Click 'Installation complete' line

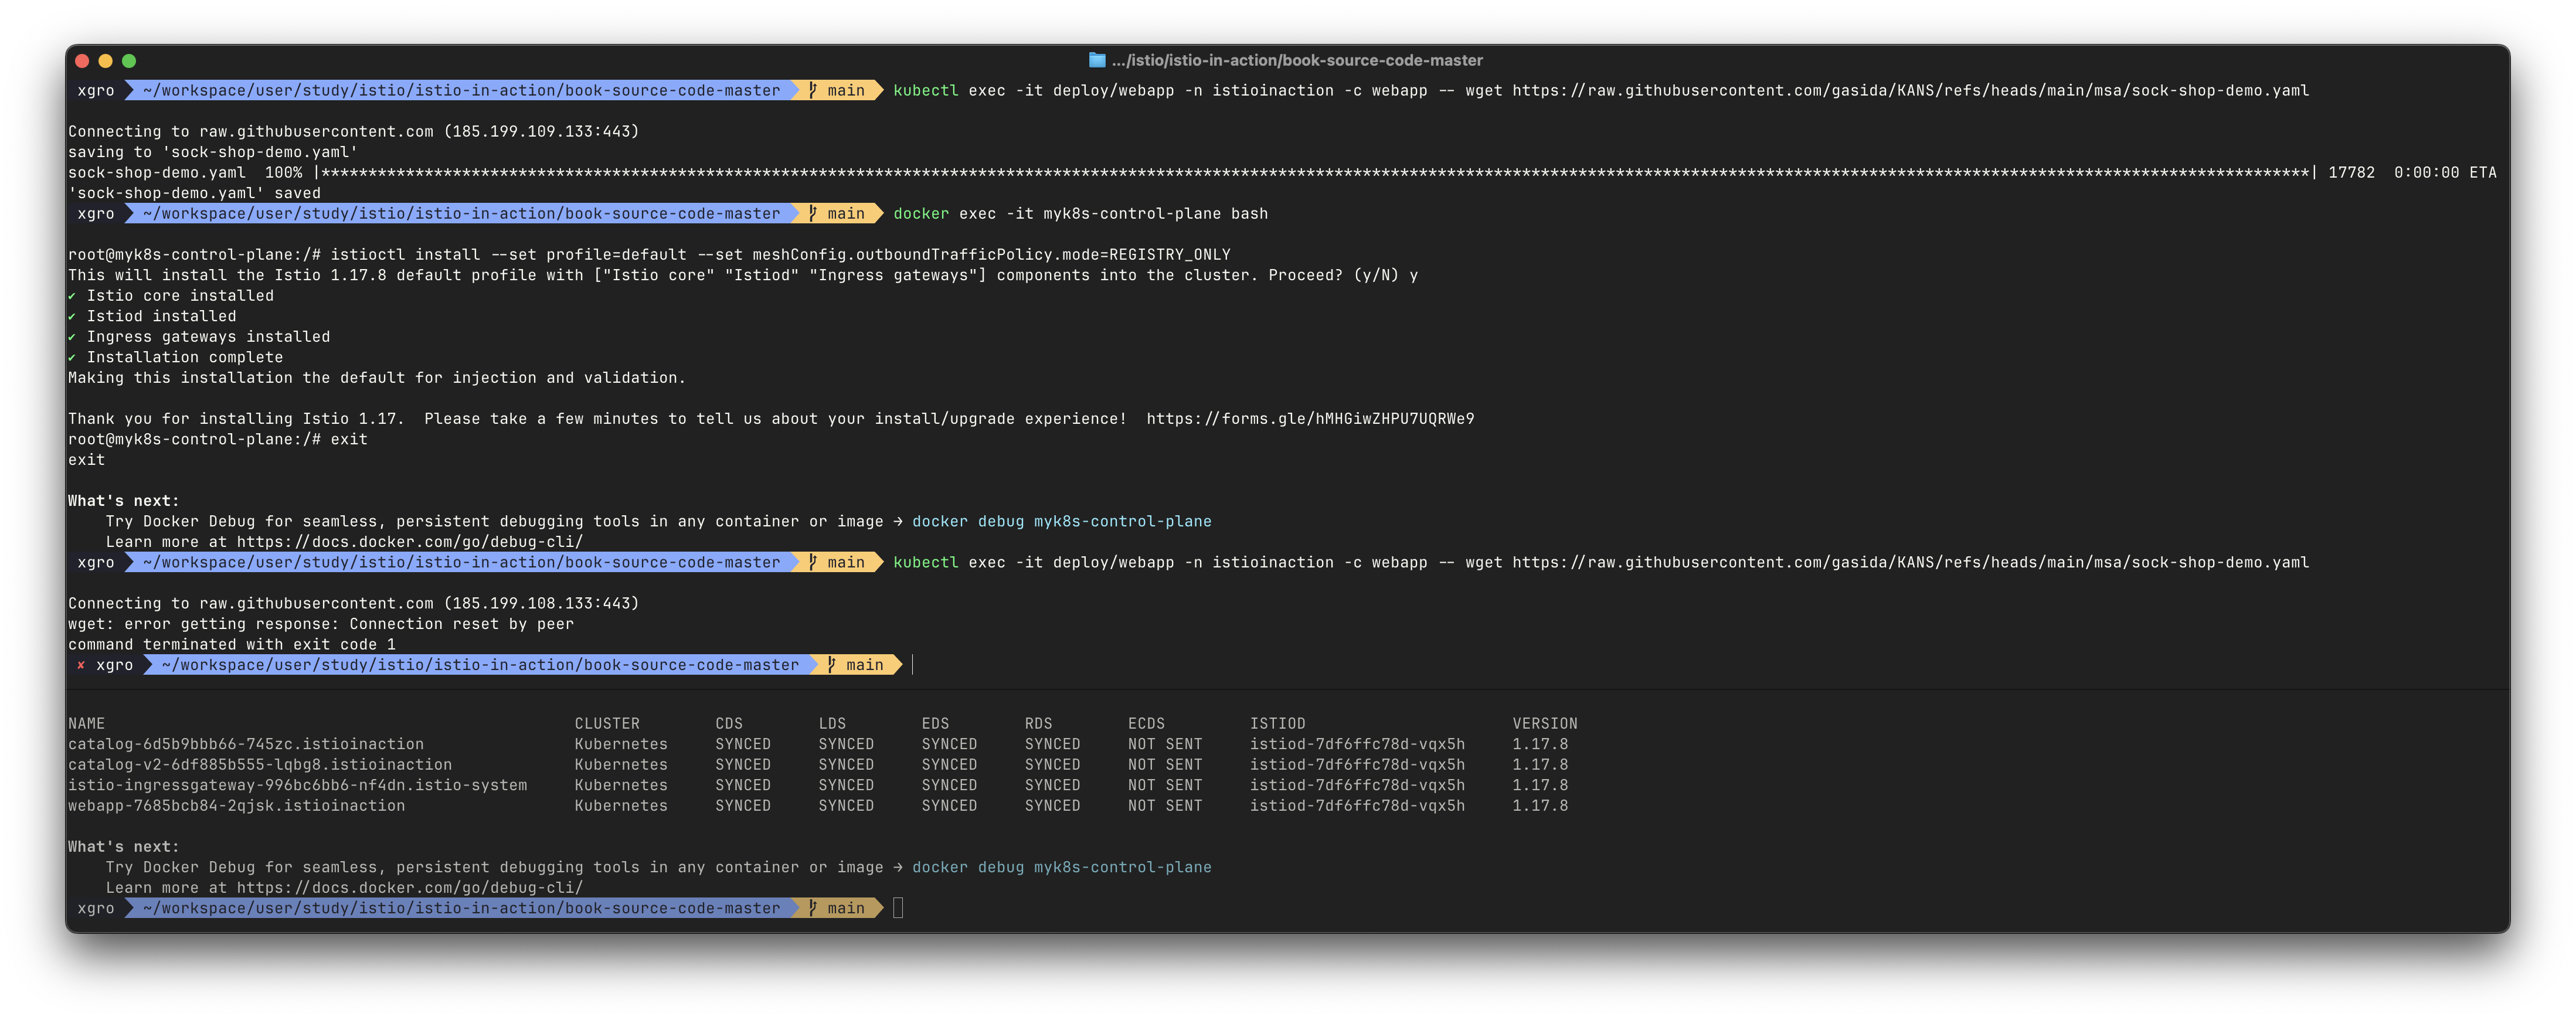[176, 357]
